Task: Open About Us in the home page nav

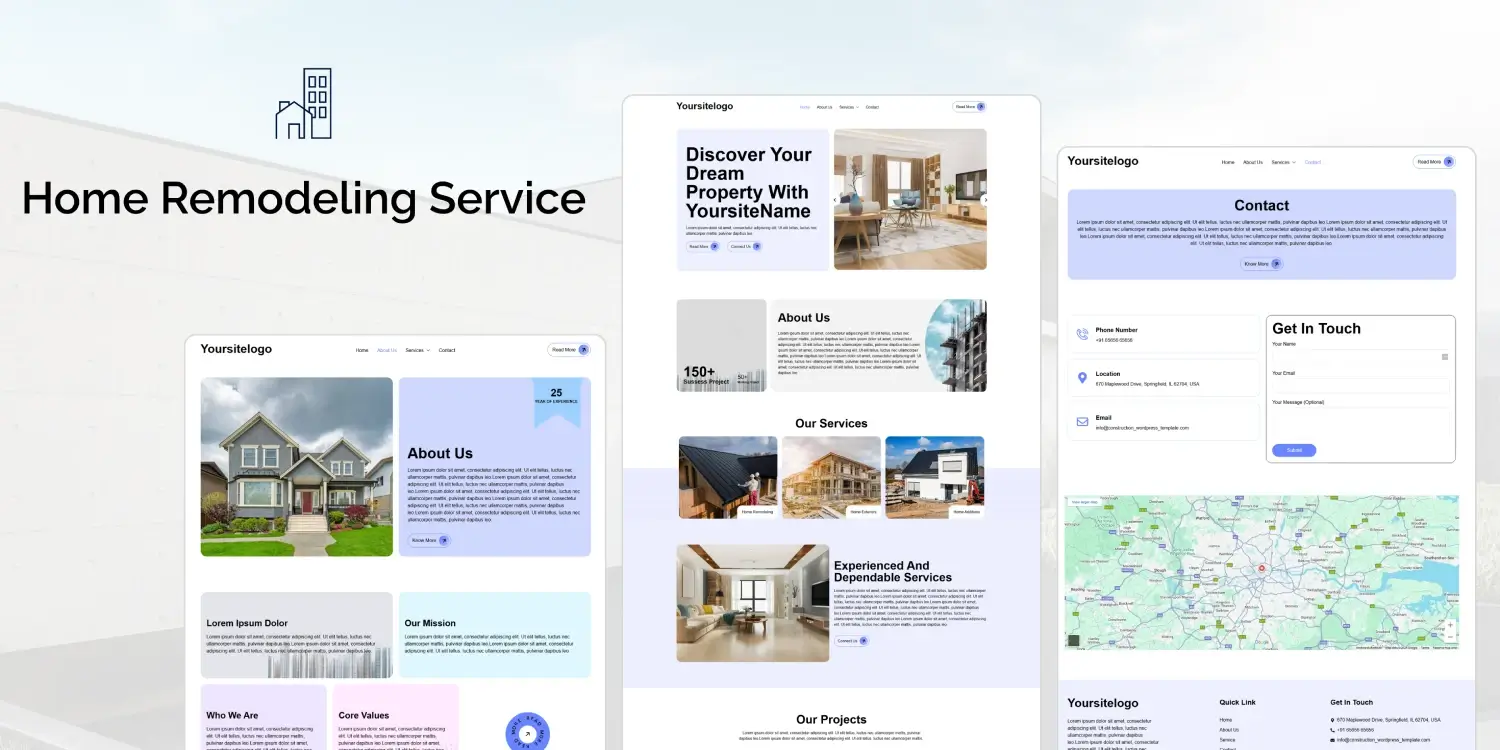Action: [824, 107]
